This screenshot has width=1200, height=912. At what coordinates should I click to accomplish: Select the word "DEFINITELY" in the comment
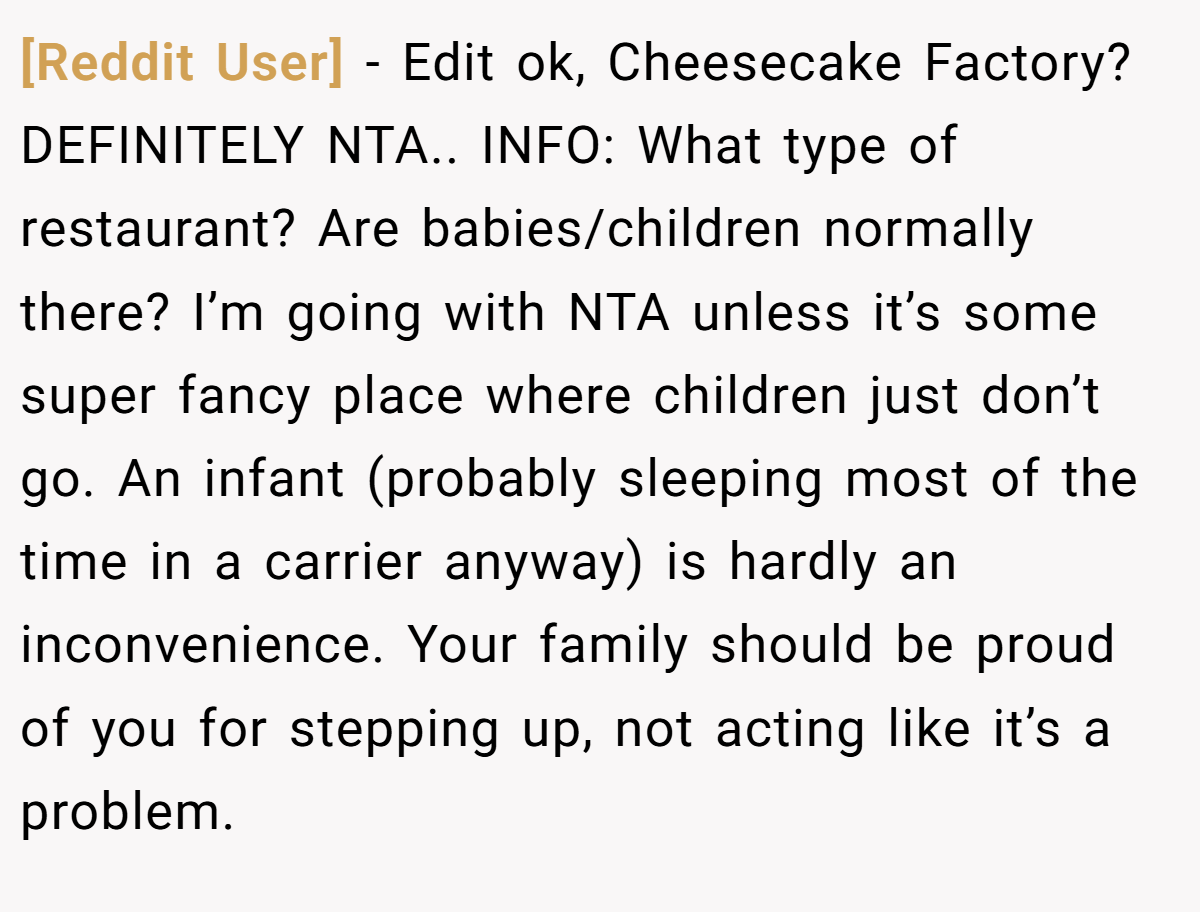tap(161, 147)
